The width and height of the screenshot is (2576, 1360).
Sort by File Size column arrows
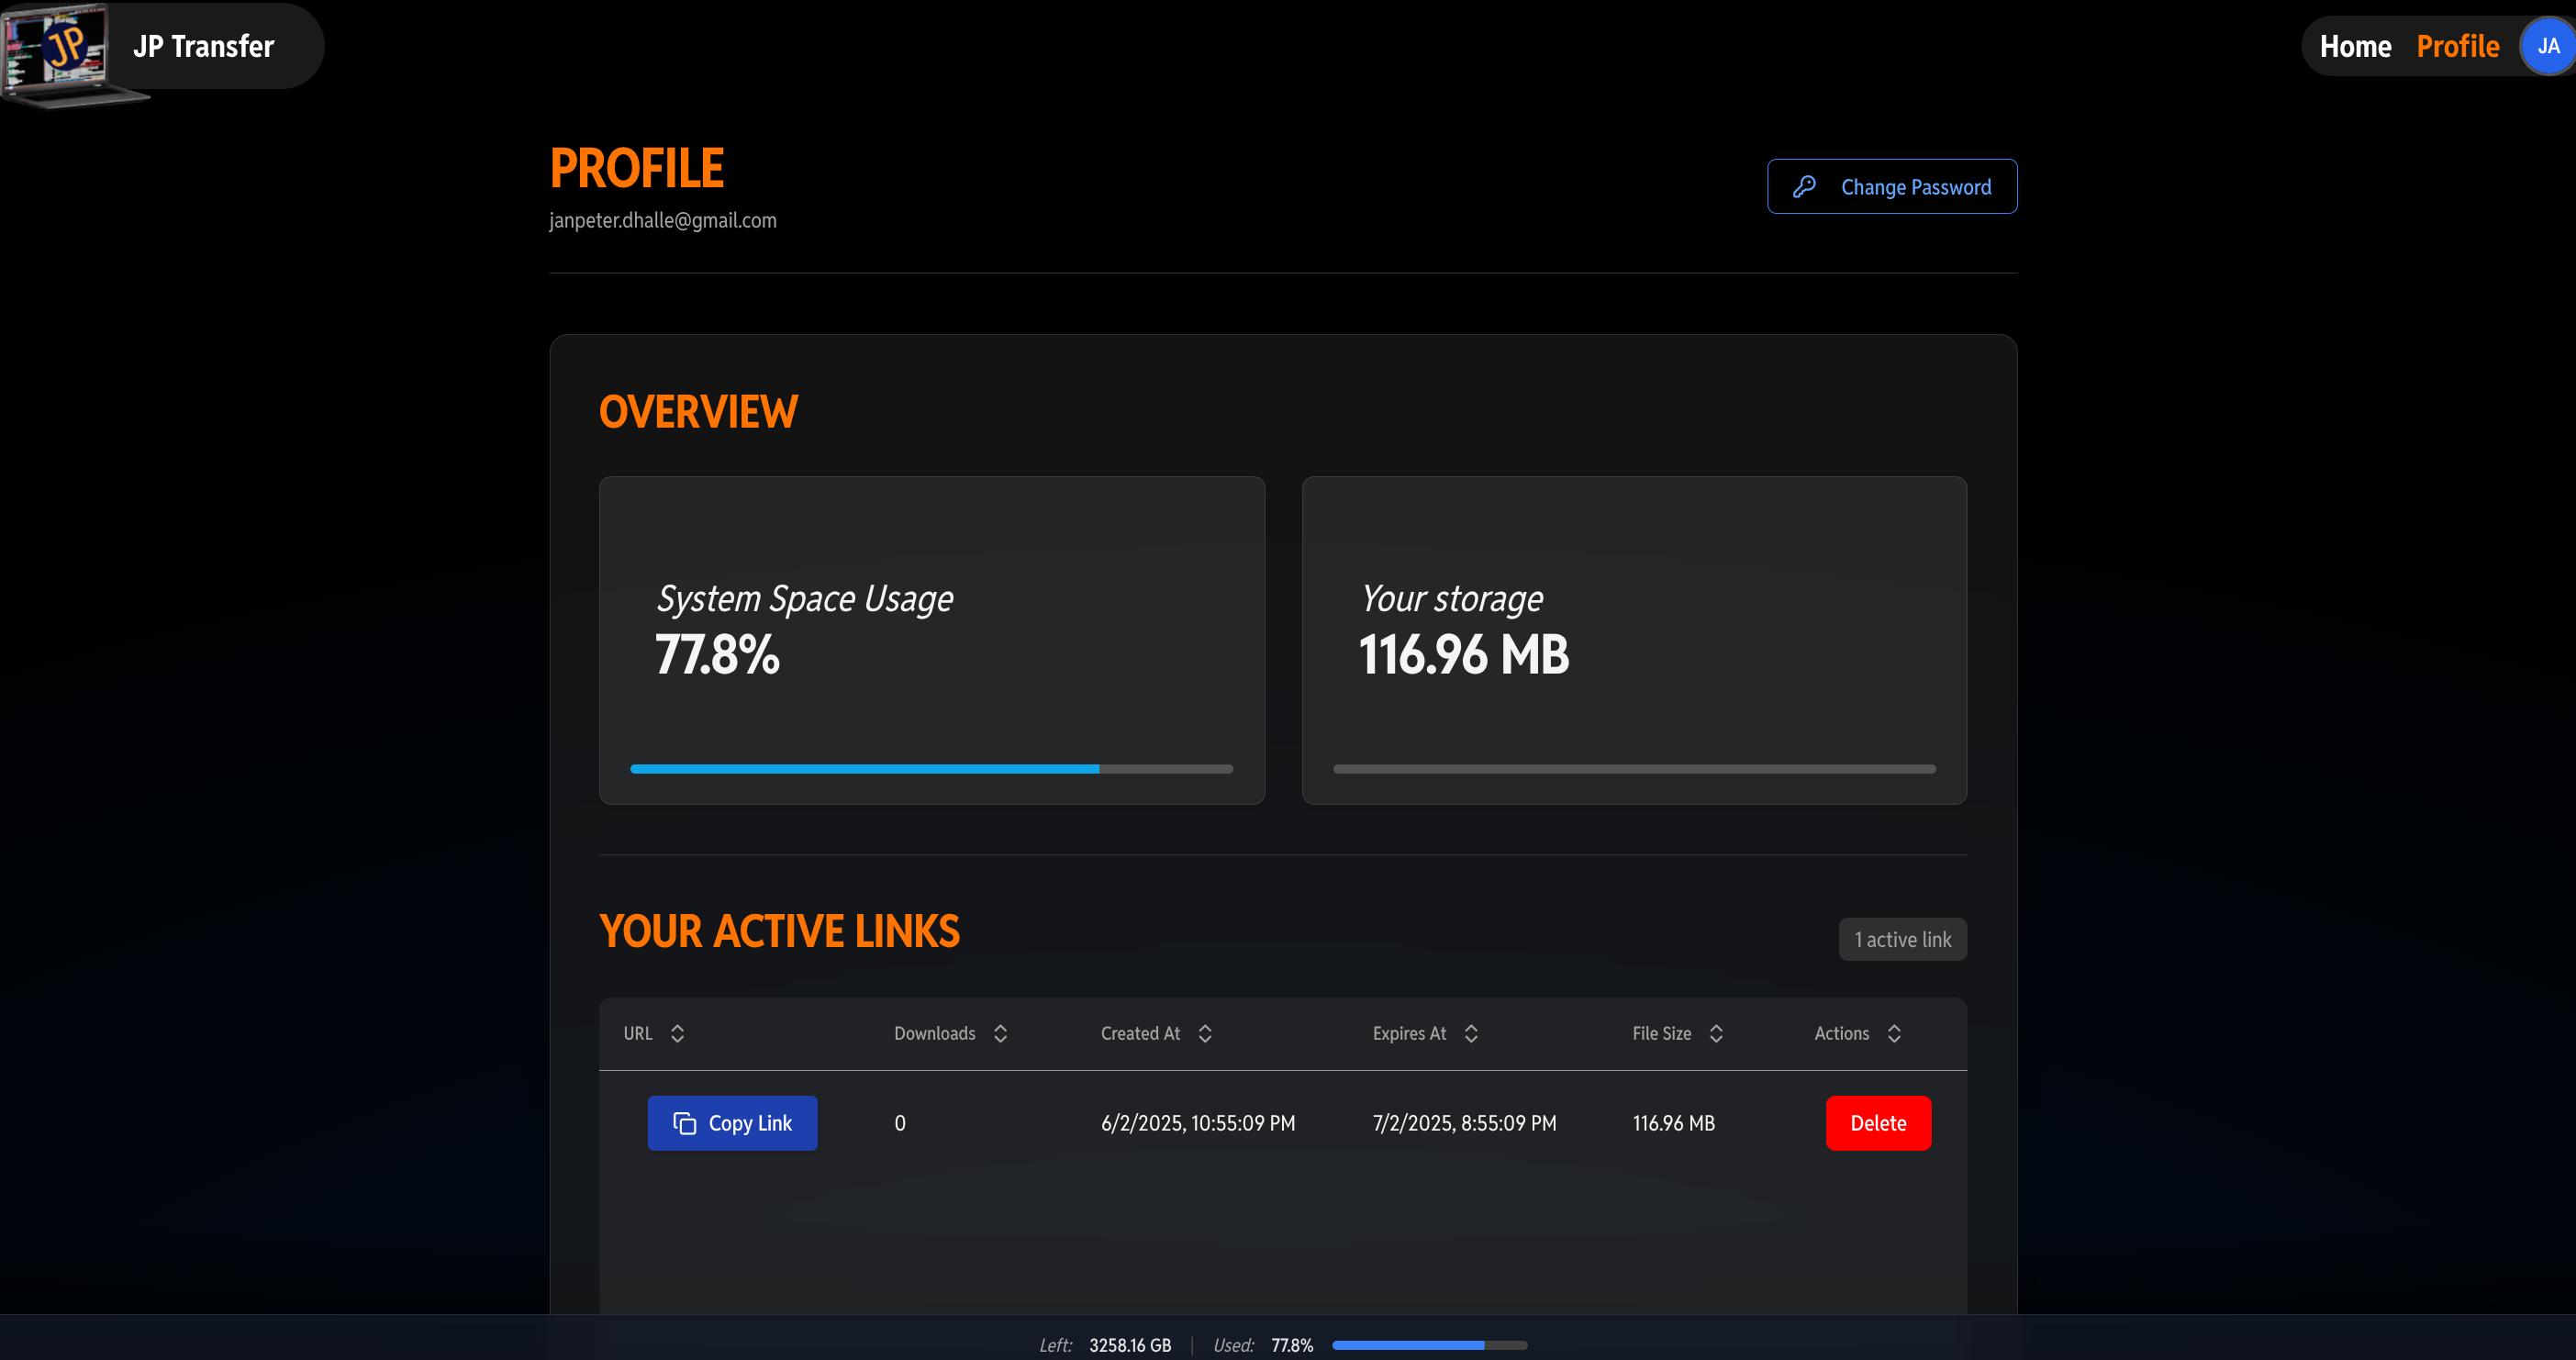[x=1716, y=1033]
